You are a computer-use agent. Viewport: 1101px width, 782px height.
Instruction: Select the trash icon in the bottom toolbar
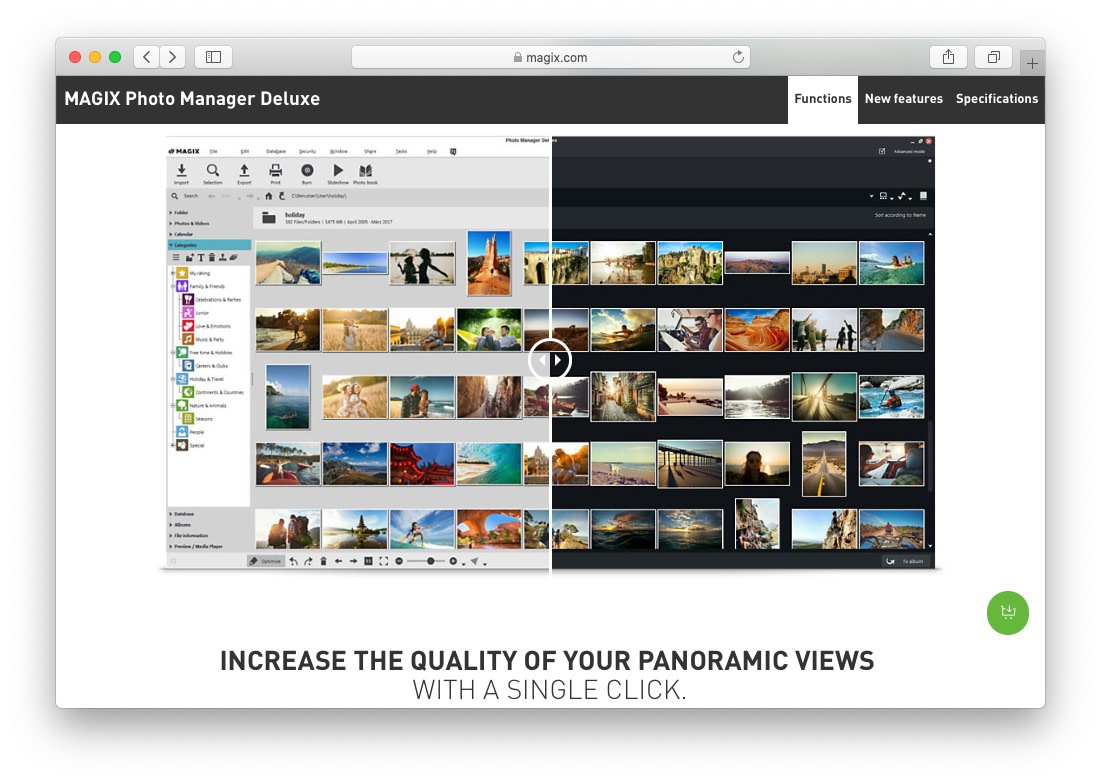point(324,560)
